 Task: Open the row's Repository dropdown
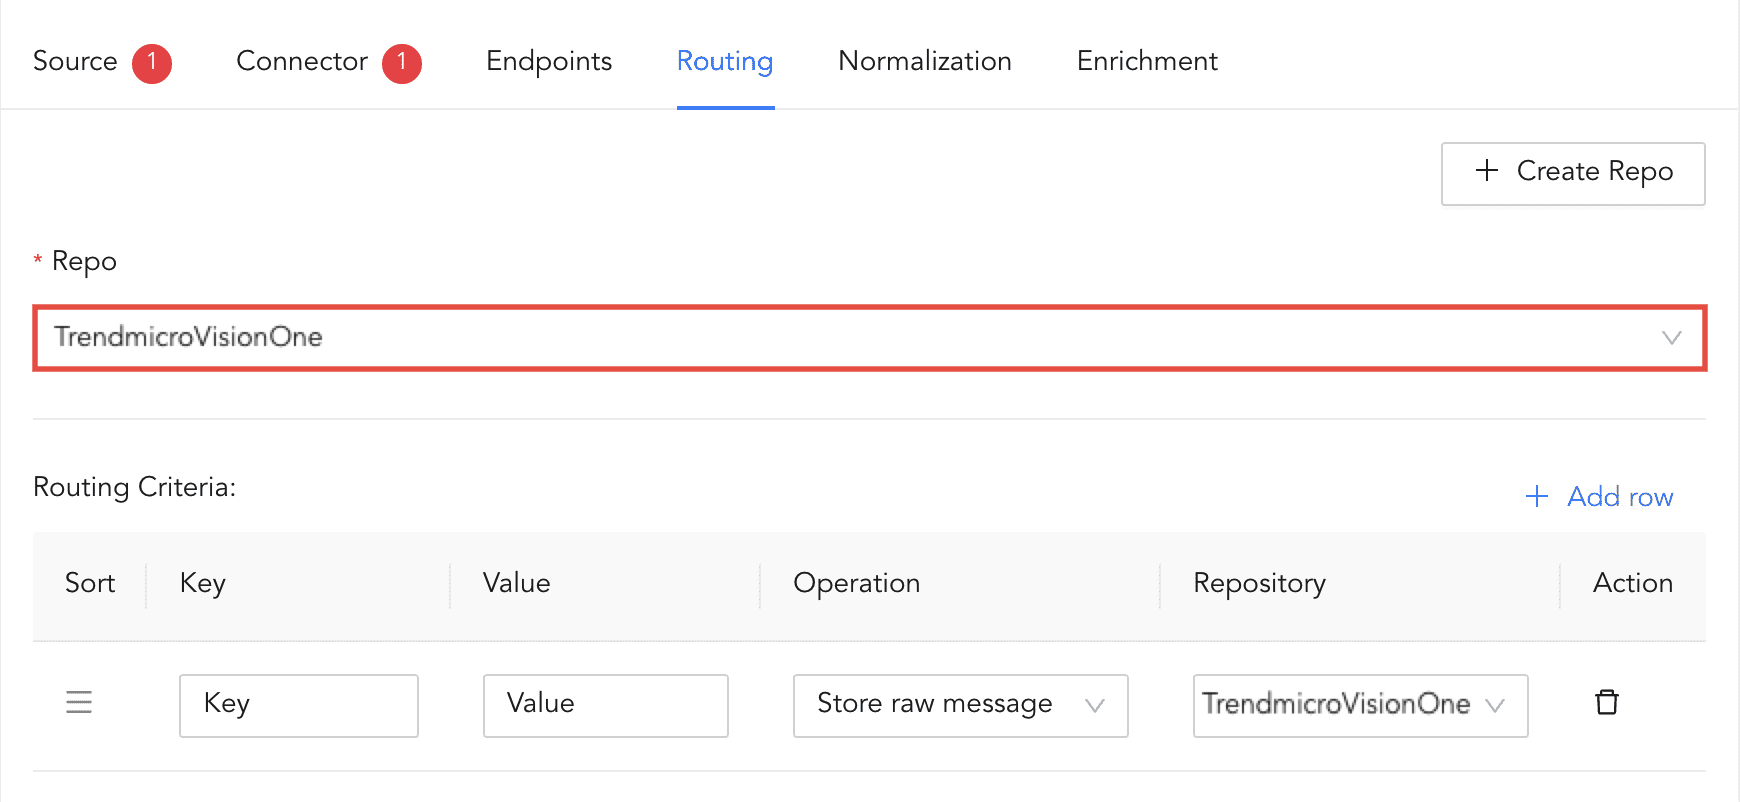(1359, 705)
